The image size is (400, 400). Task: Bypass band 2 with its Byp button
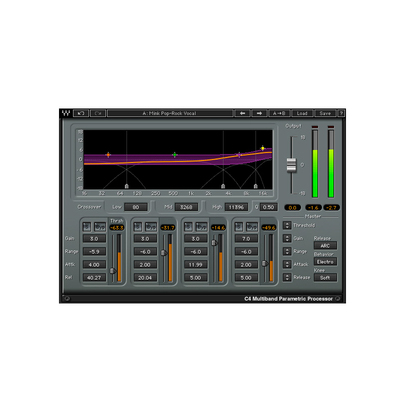coord(151,227)
